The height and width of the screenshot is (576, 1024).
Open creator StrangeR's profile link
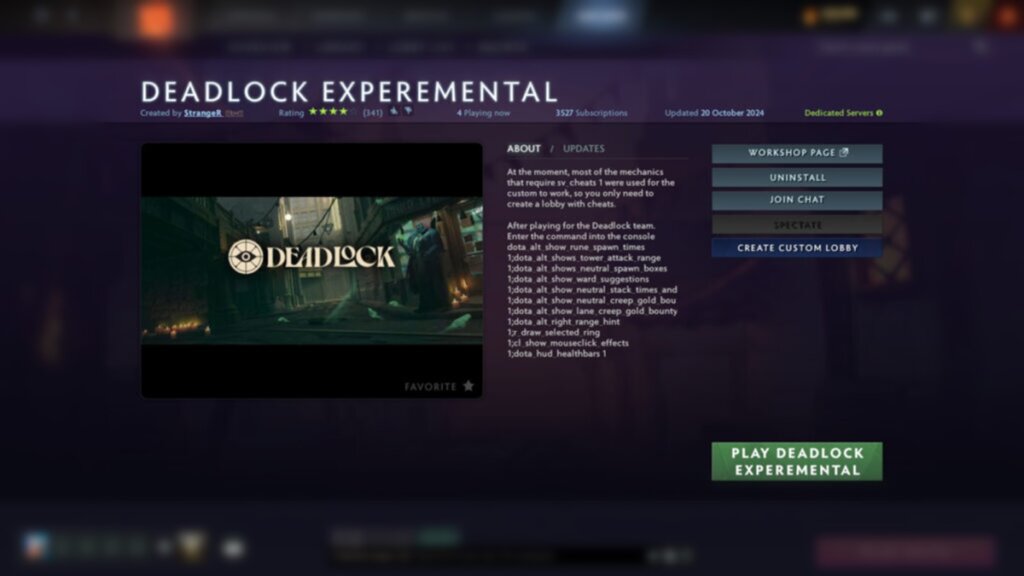point(201,113)
